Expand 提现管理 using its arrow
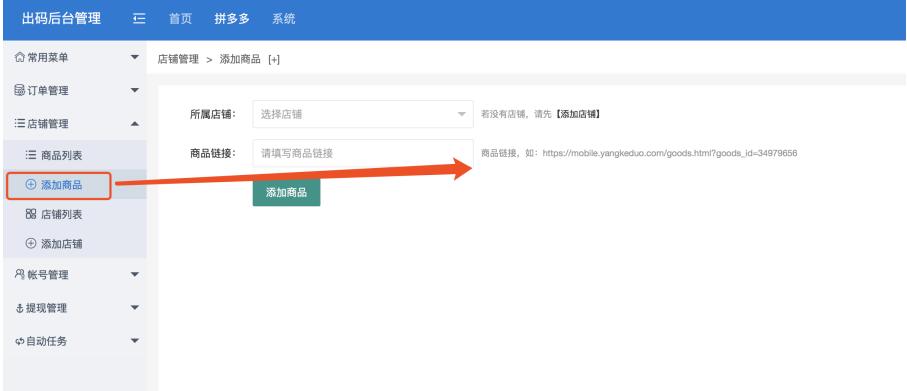The image size is (907, 391). tap(135, 308)
